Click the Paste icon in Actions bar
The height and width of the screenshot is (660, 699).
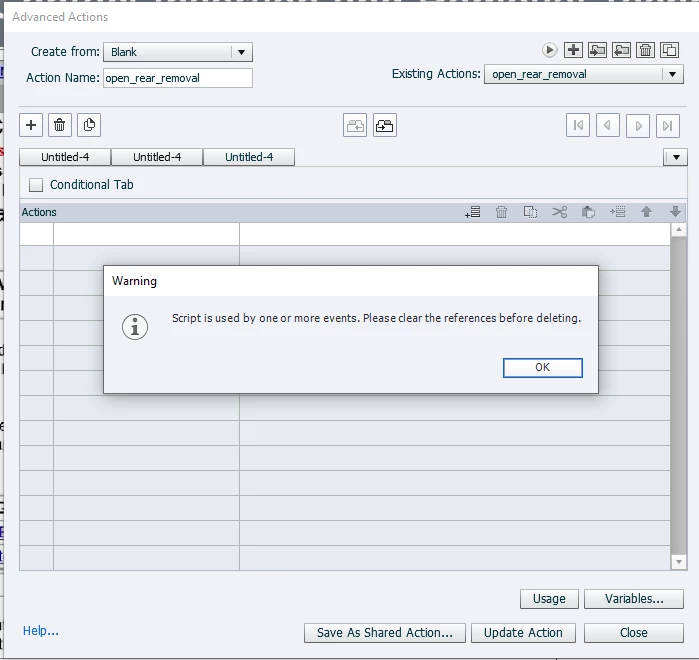pos(588,212)
